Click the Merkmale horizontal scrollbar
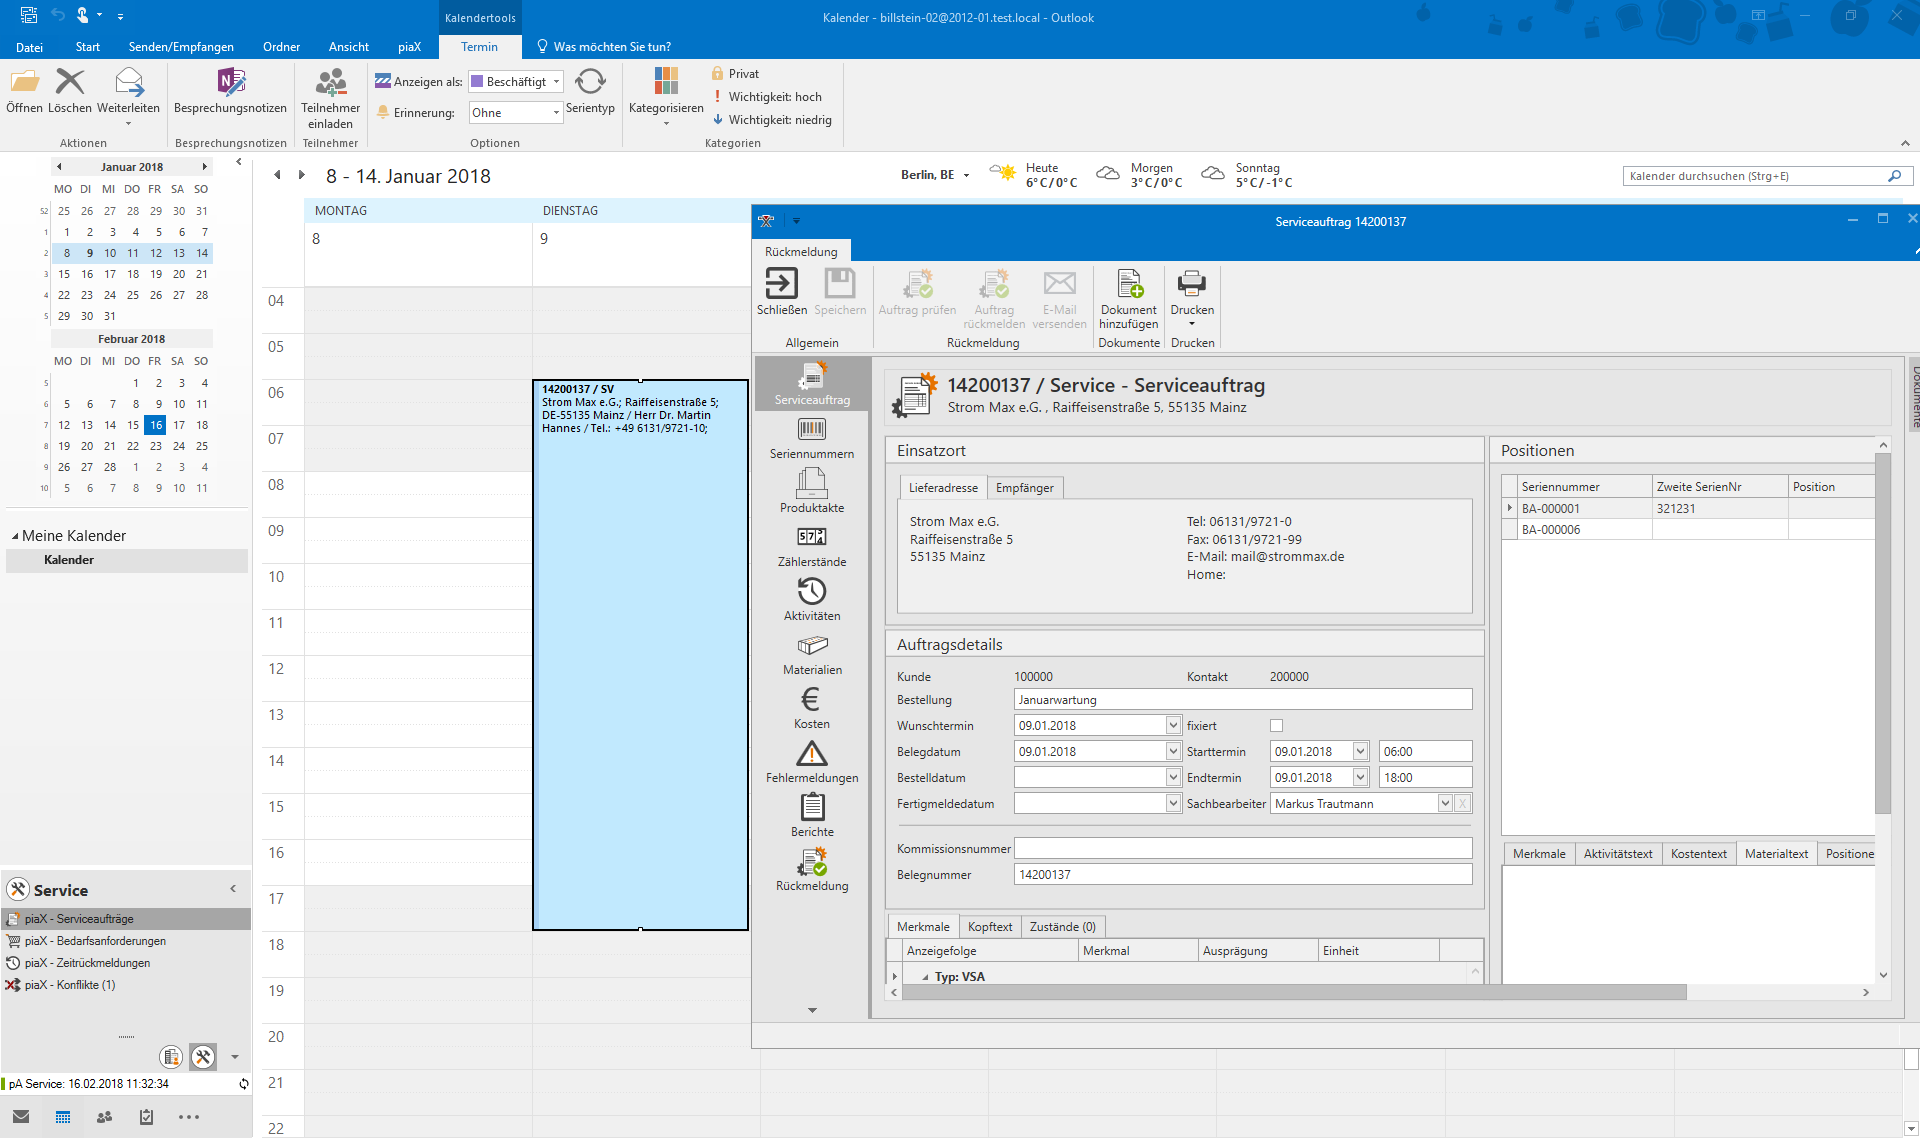1920x1138 pixels. point(1294,992)
